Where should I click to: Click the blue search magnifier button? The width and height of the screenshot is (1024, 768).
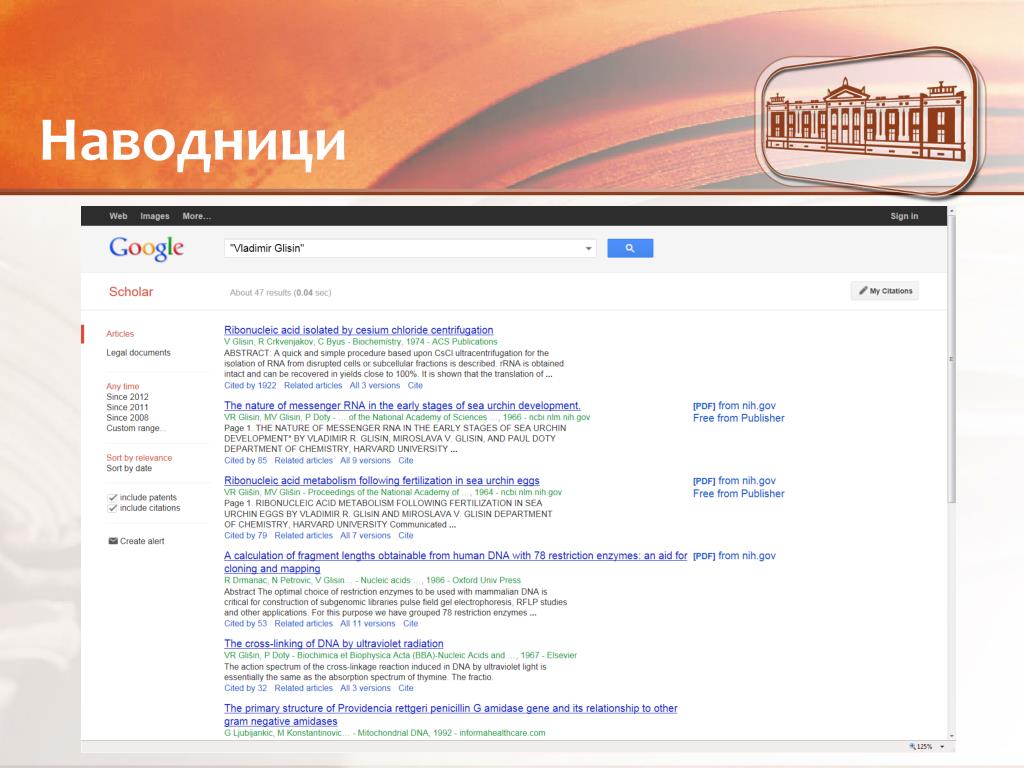pyautogui.click(x=630, y=248)
